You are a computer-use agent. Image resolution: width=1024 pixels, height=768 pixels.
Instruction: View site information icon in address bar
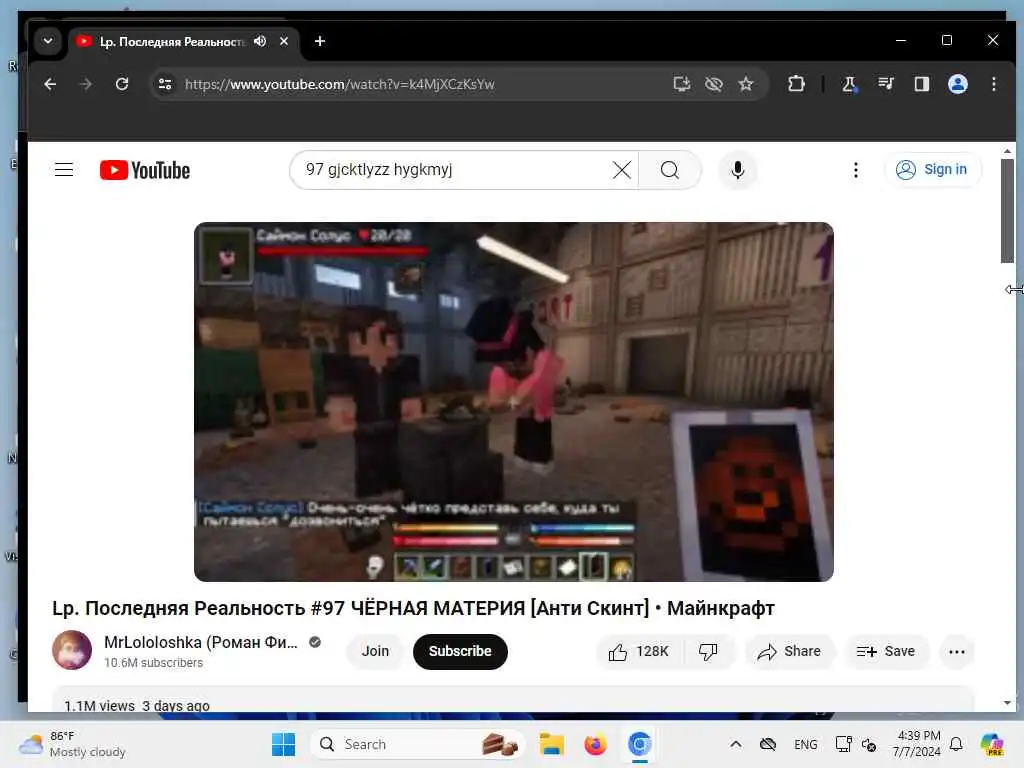point(165,84)
